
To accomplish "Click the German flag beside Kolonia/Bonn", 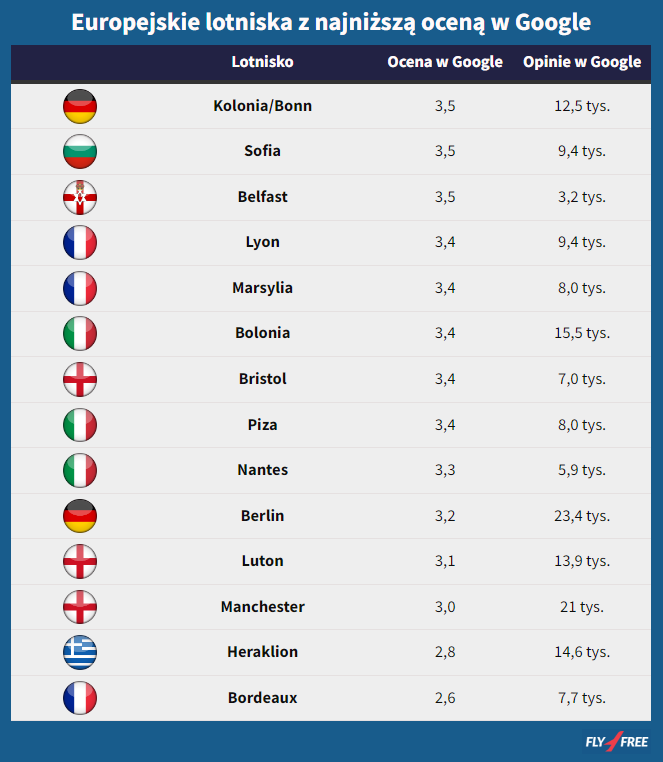I will [x=80, y=106].
